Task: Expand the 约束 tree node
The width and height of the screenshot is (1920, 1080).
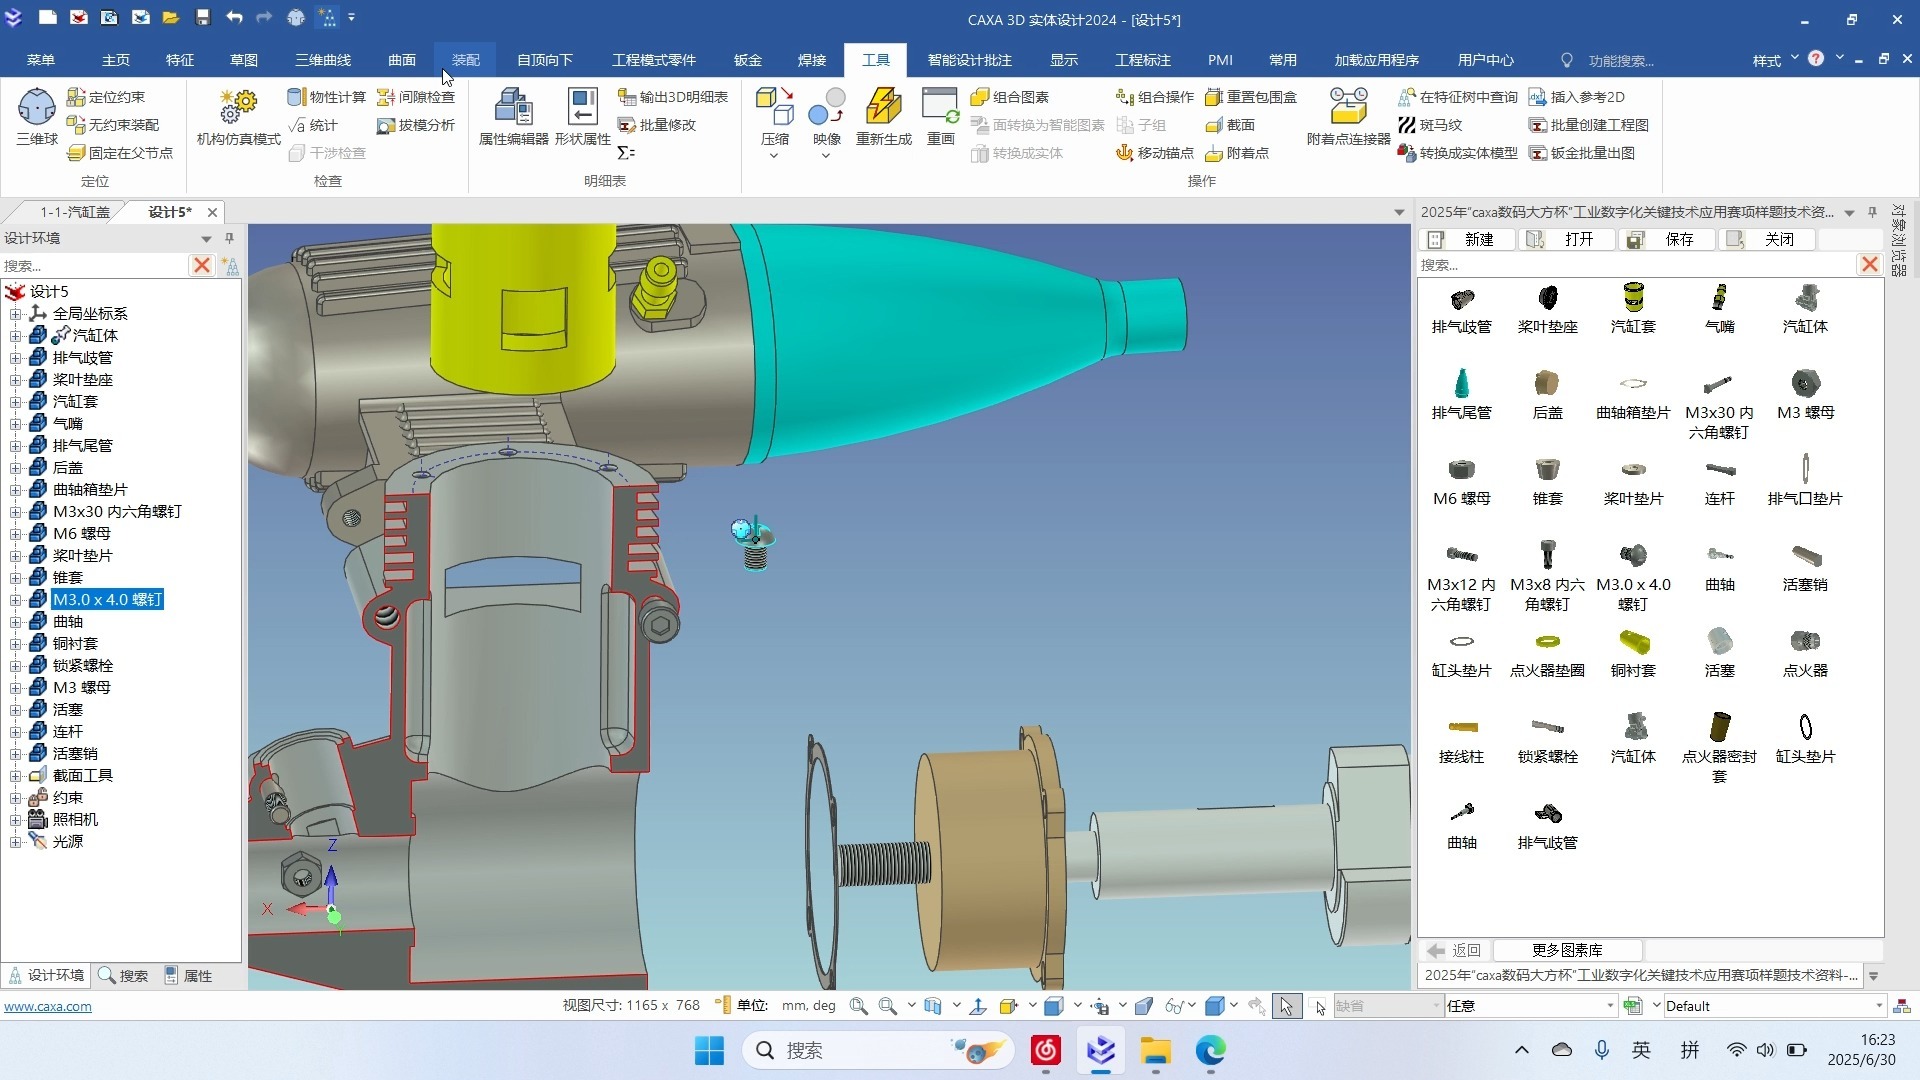Action: pyautogui.click(x=15, y=798)
